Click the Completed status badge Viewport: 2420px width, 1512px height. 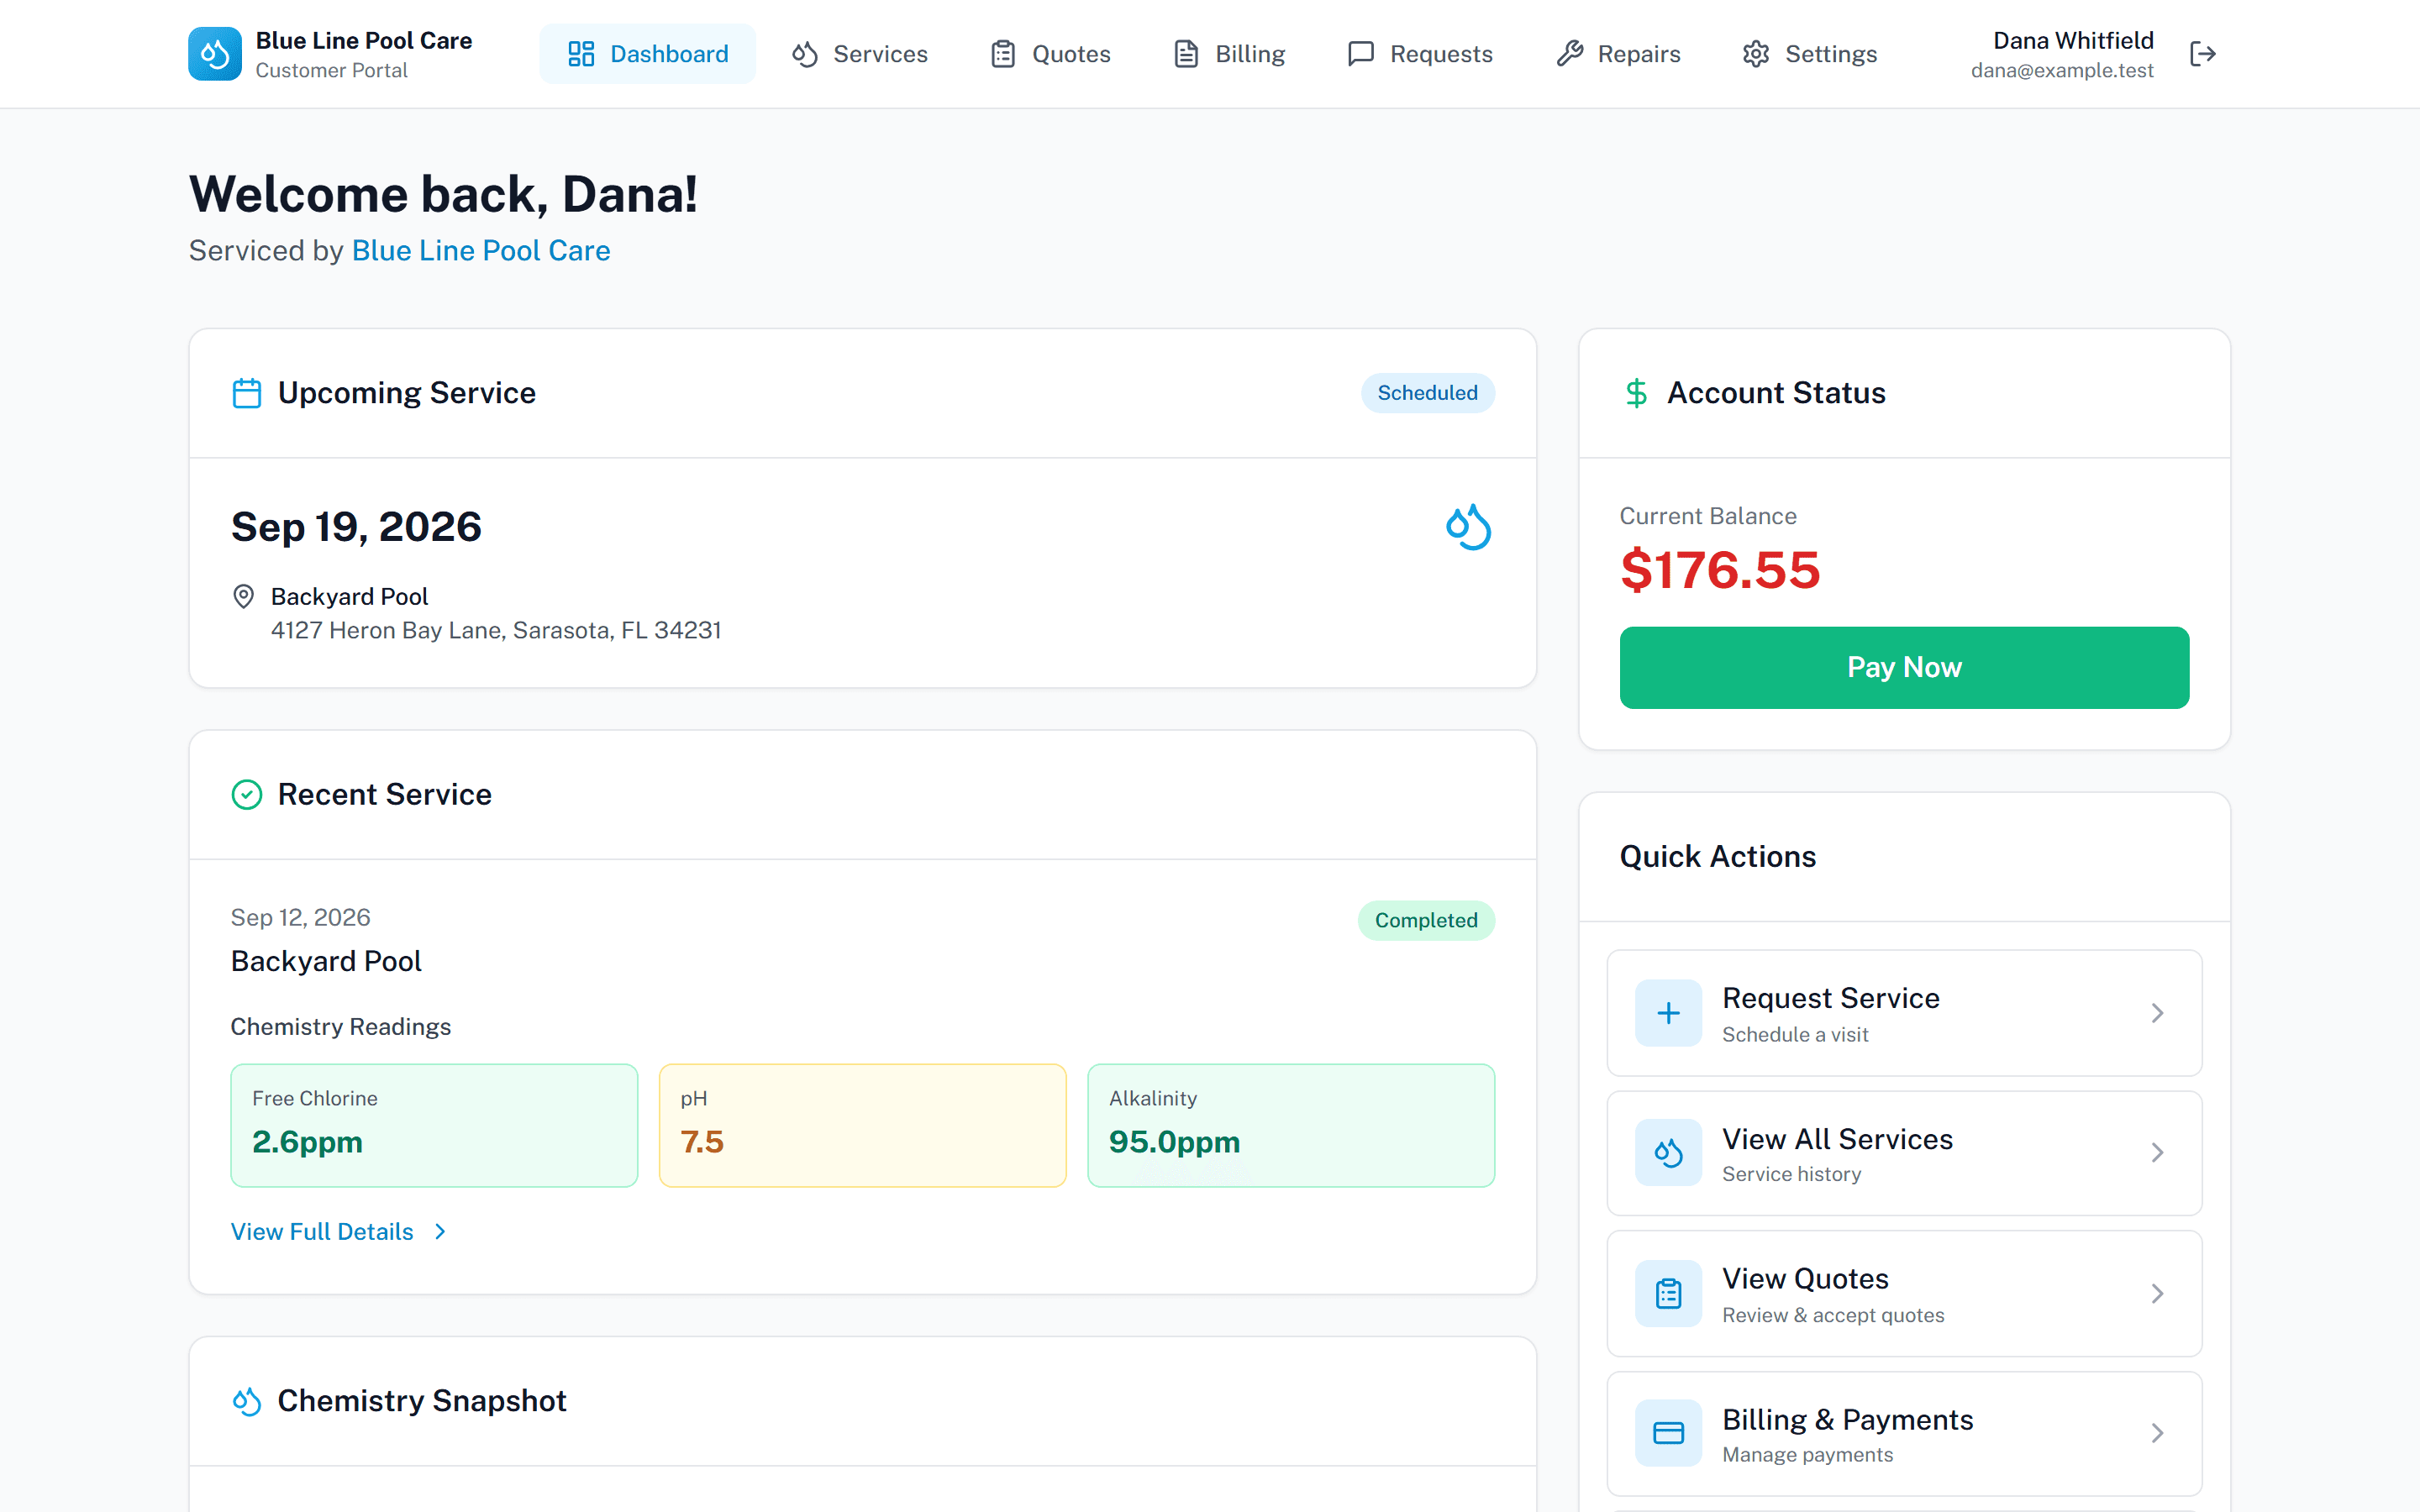1426,921
